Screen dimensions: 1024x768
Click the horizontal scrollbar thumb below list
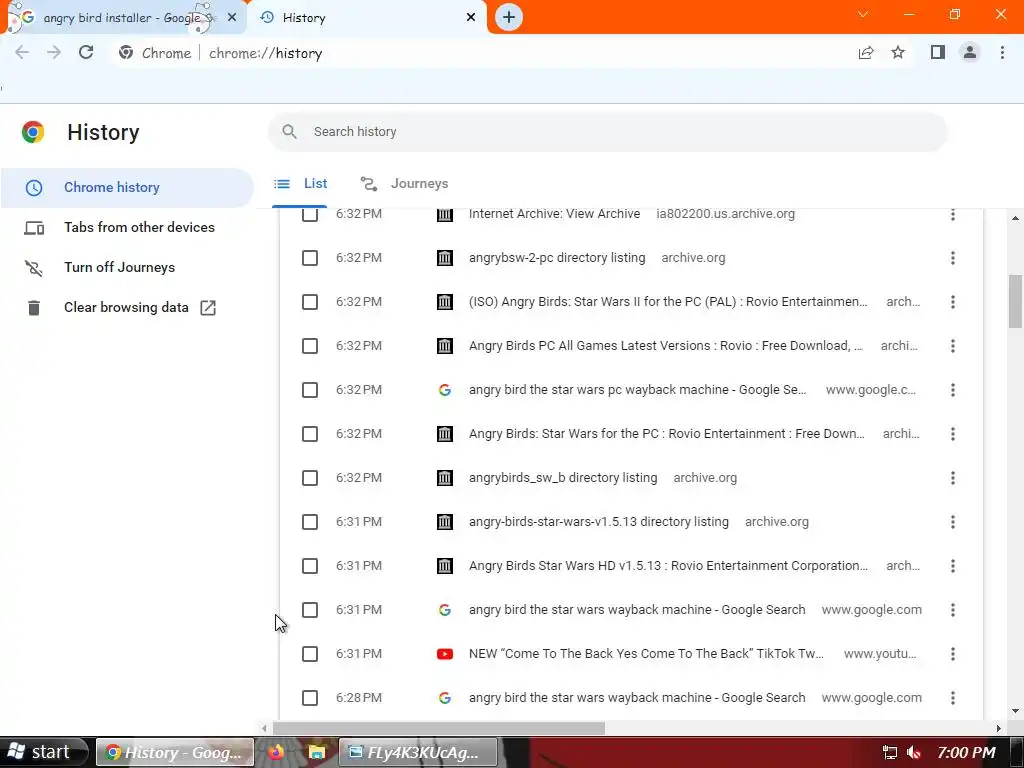pos(439,728)
